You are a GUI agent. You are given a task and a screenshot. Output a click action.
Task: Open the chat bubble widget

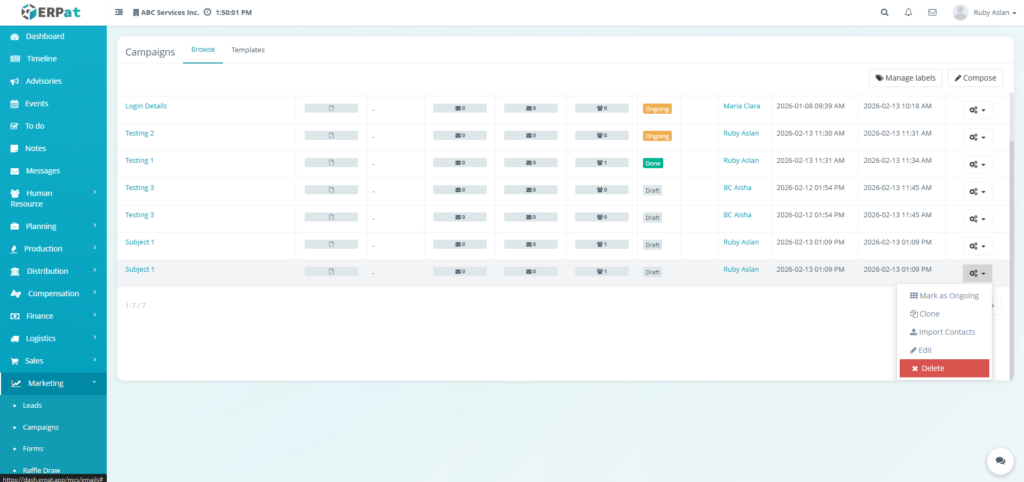click(x=999, y=460)
